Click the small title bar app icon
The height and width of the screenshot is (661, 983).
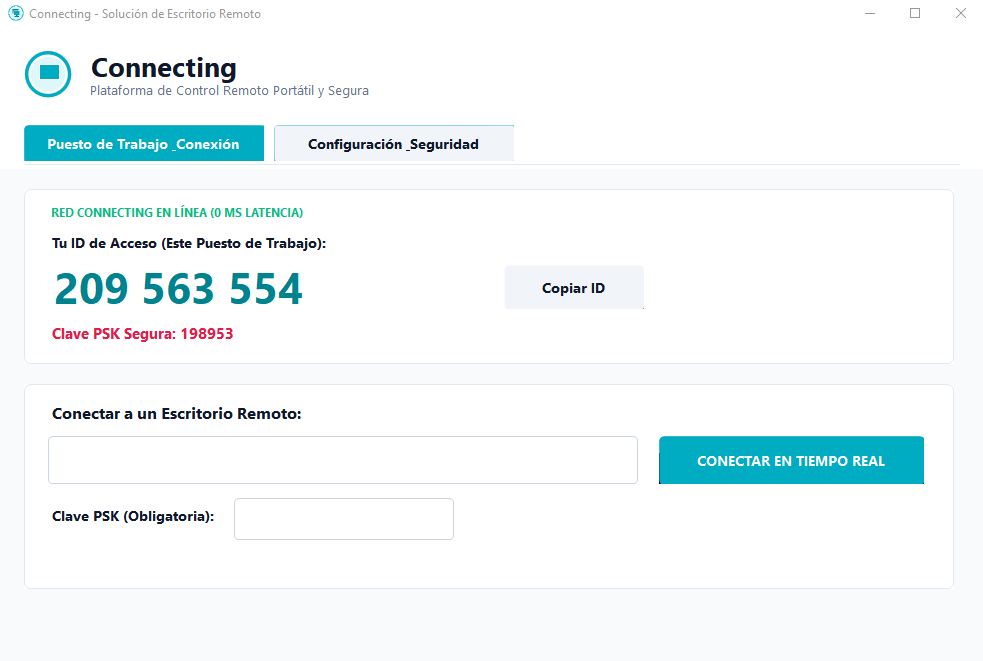click(x=16, y=13)
